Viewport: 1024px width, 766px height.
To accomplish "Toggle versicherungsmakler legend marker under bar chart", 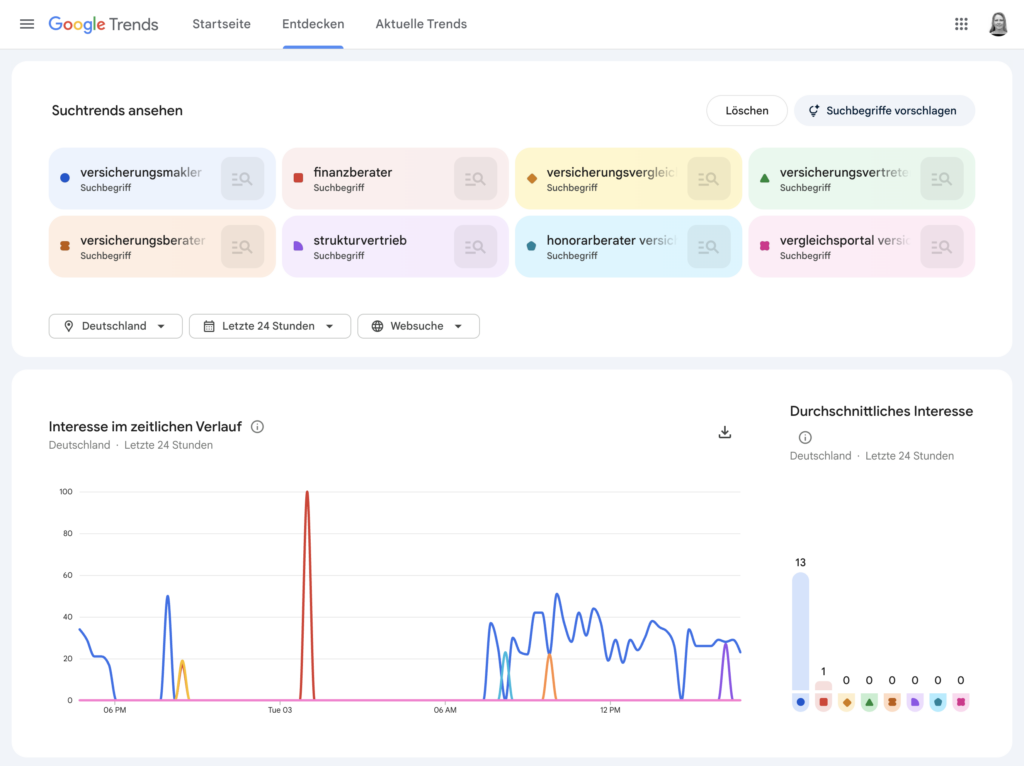I will 800,702.
